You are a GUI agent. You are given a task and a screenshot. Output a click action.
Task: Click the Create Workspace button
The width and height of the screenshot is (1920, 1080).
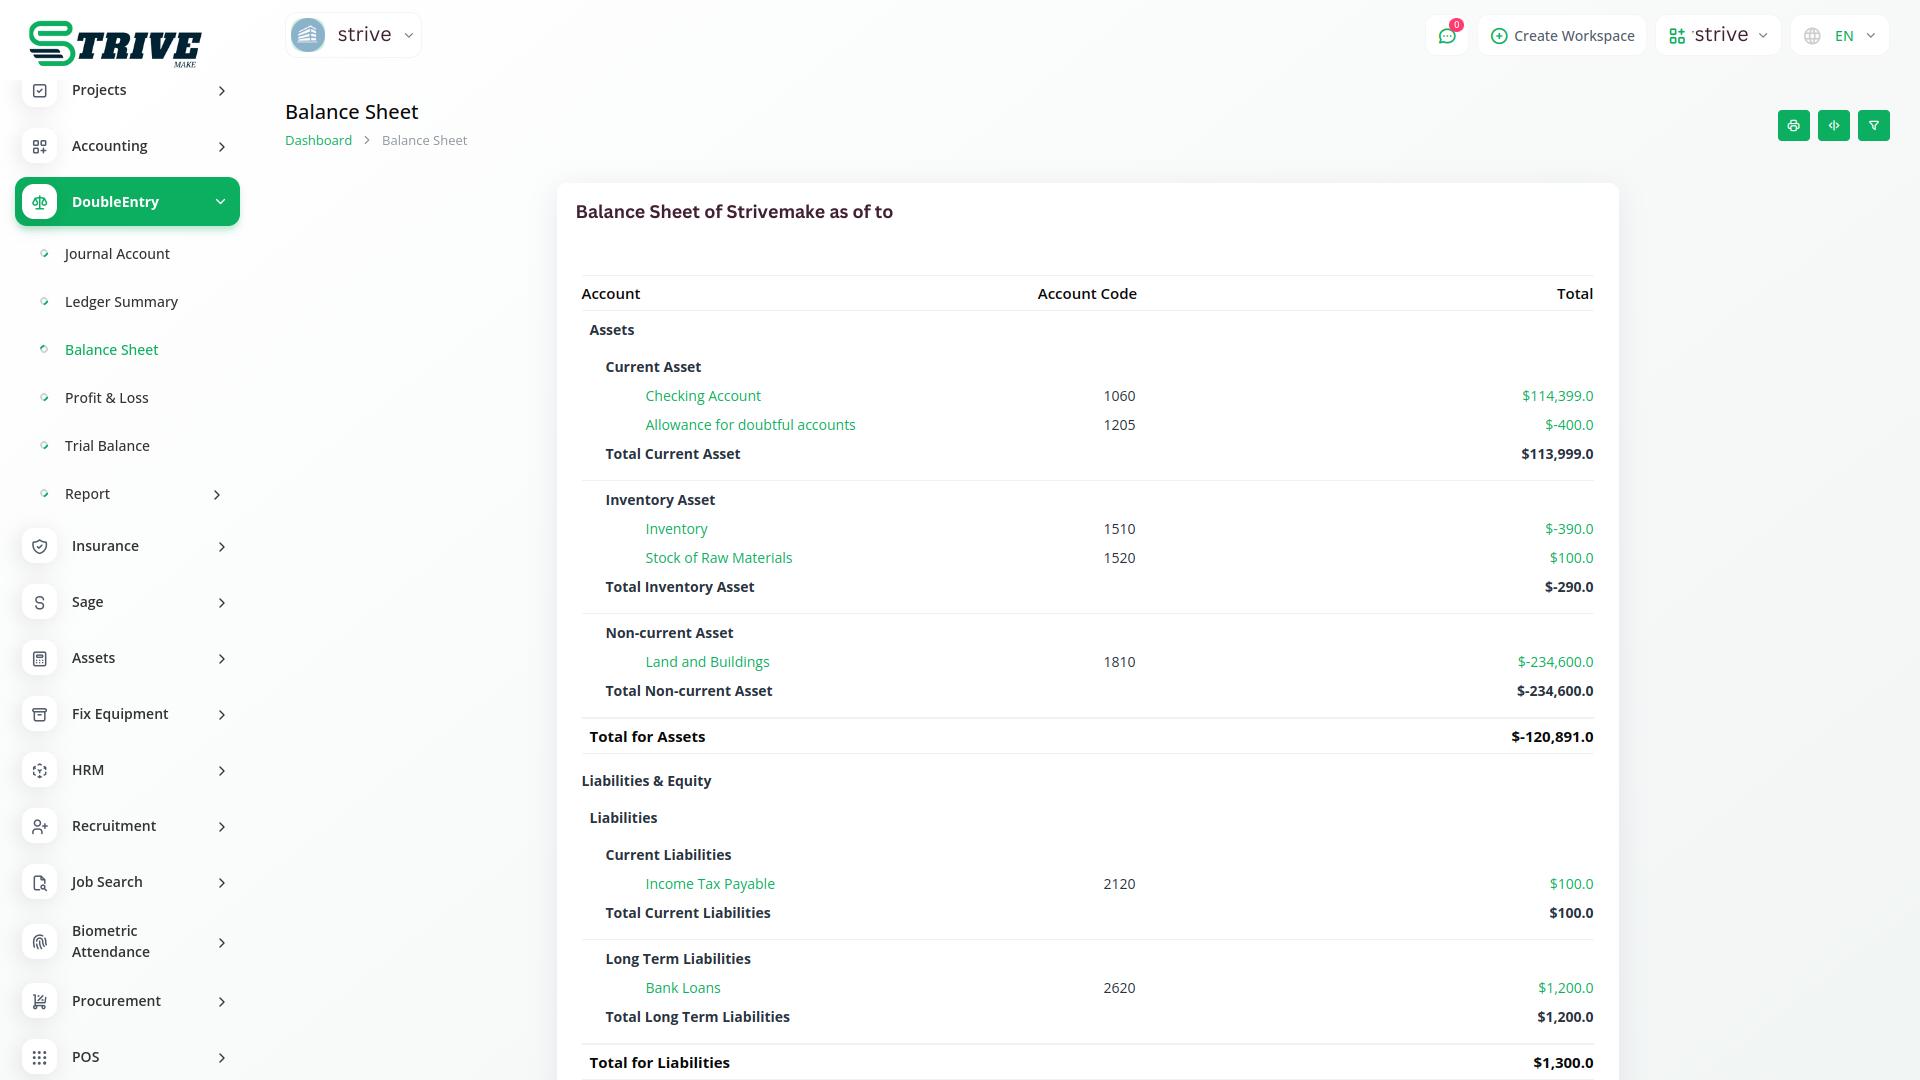click(1562, 36)
